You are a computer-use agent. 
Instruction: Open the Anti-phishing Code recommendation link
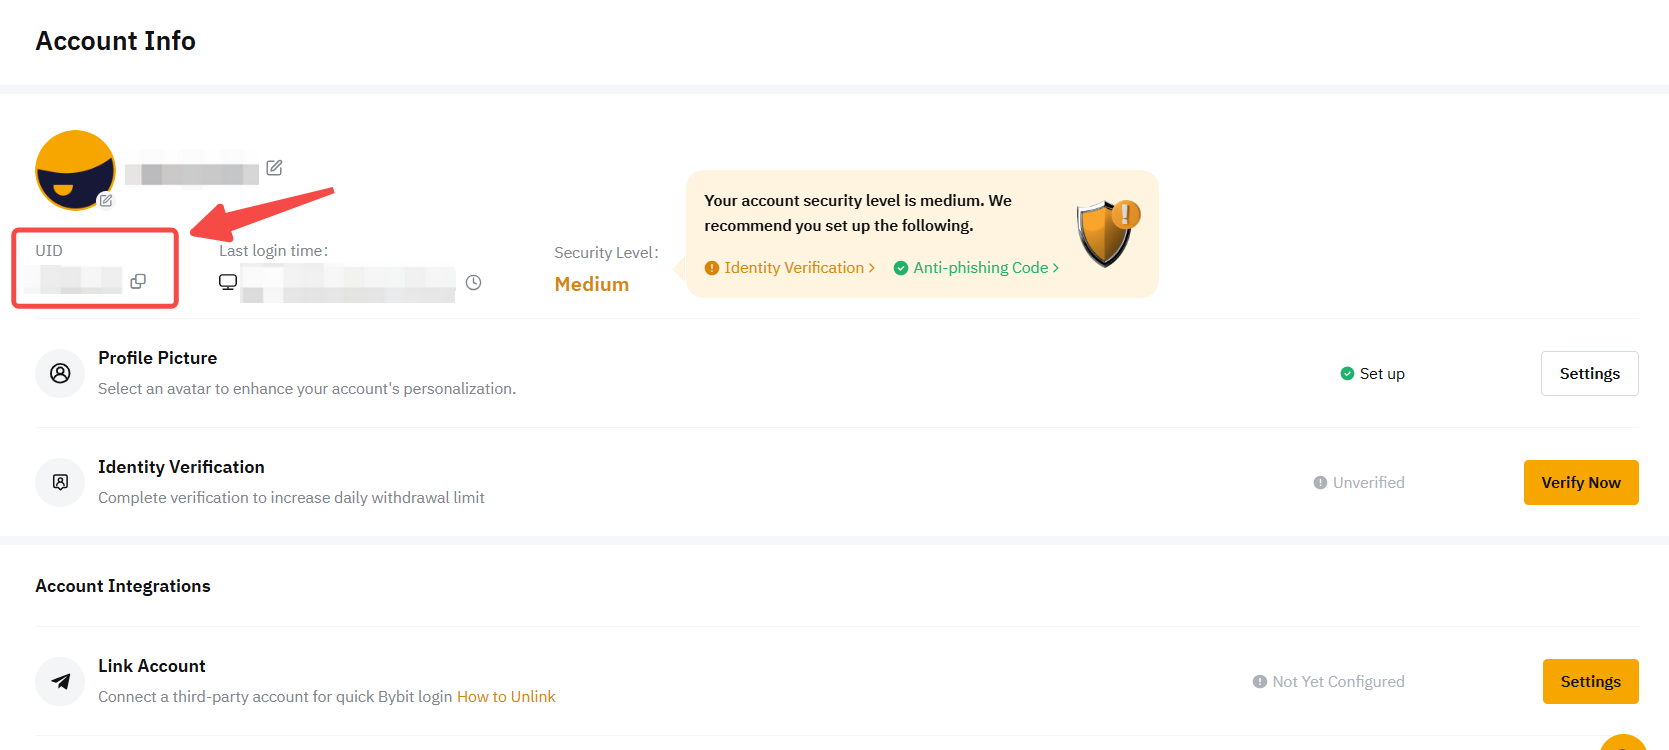coord(981,268)
